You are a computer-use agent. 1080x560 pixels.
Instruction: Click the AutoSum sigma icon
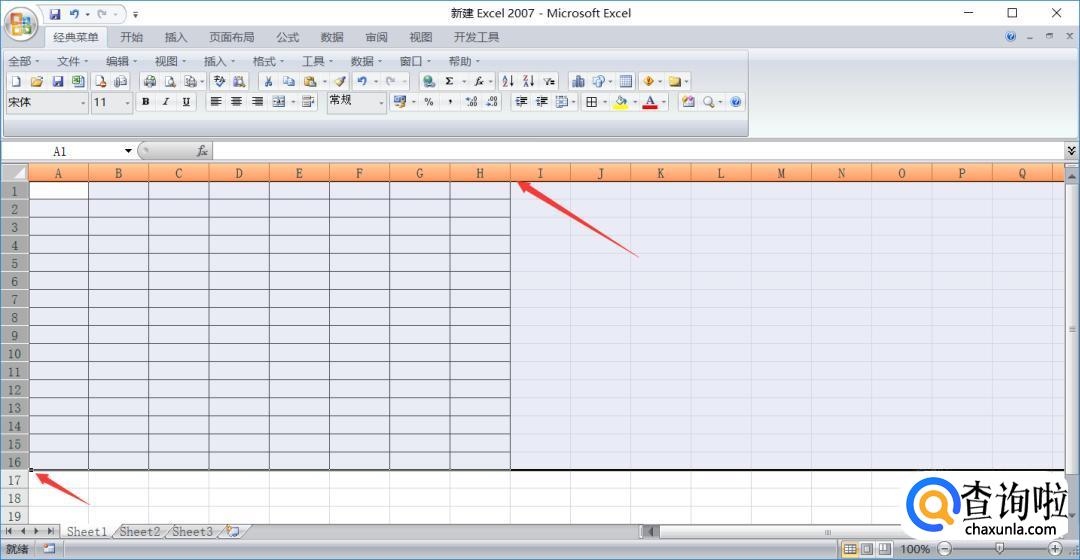tap(449, 81)
